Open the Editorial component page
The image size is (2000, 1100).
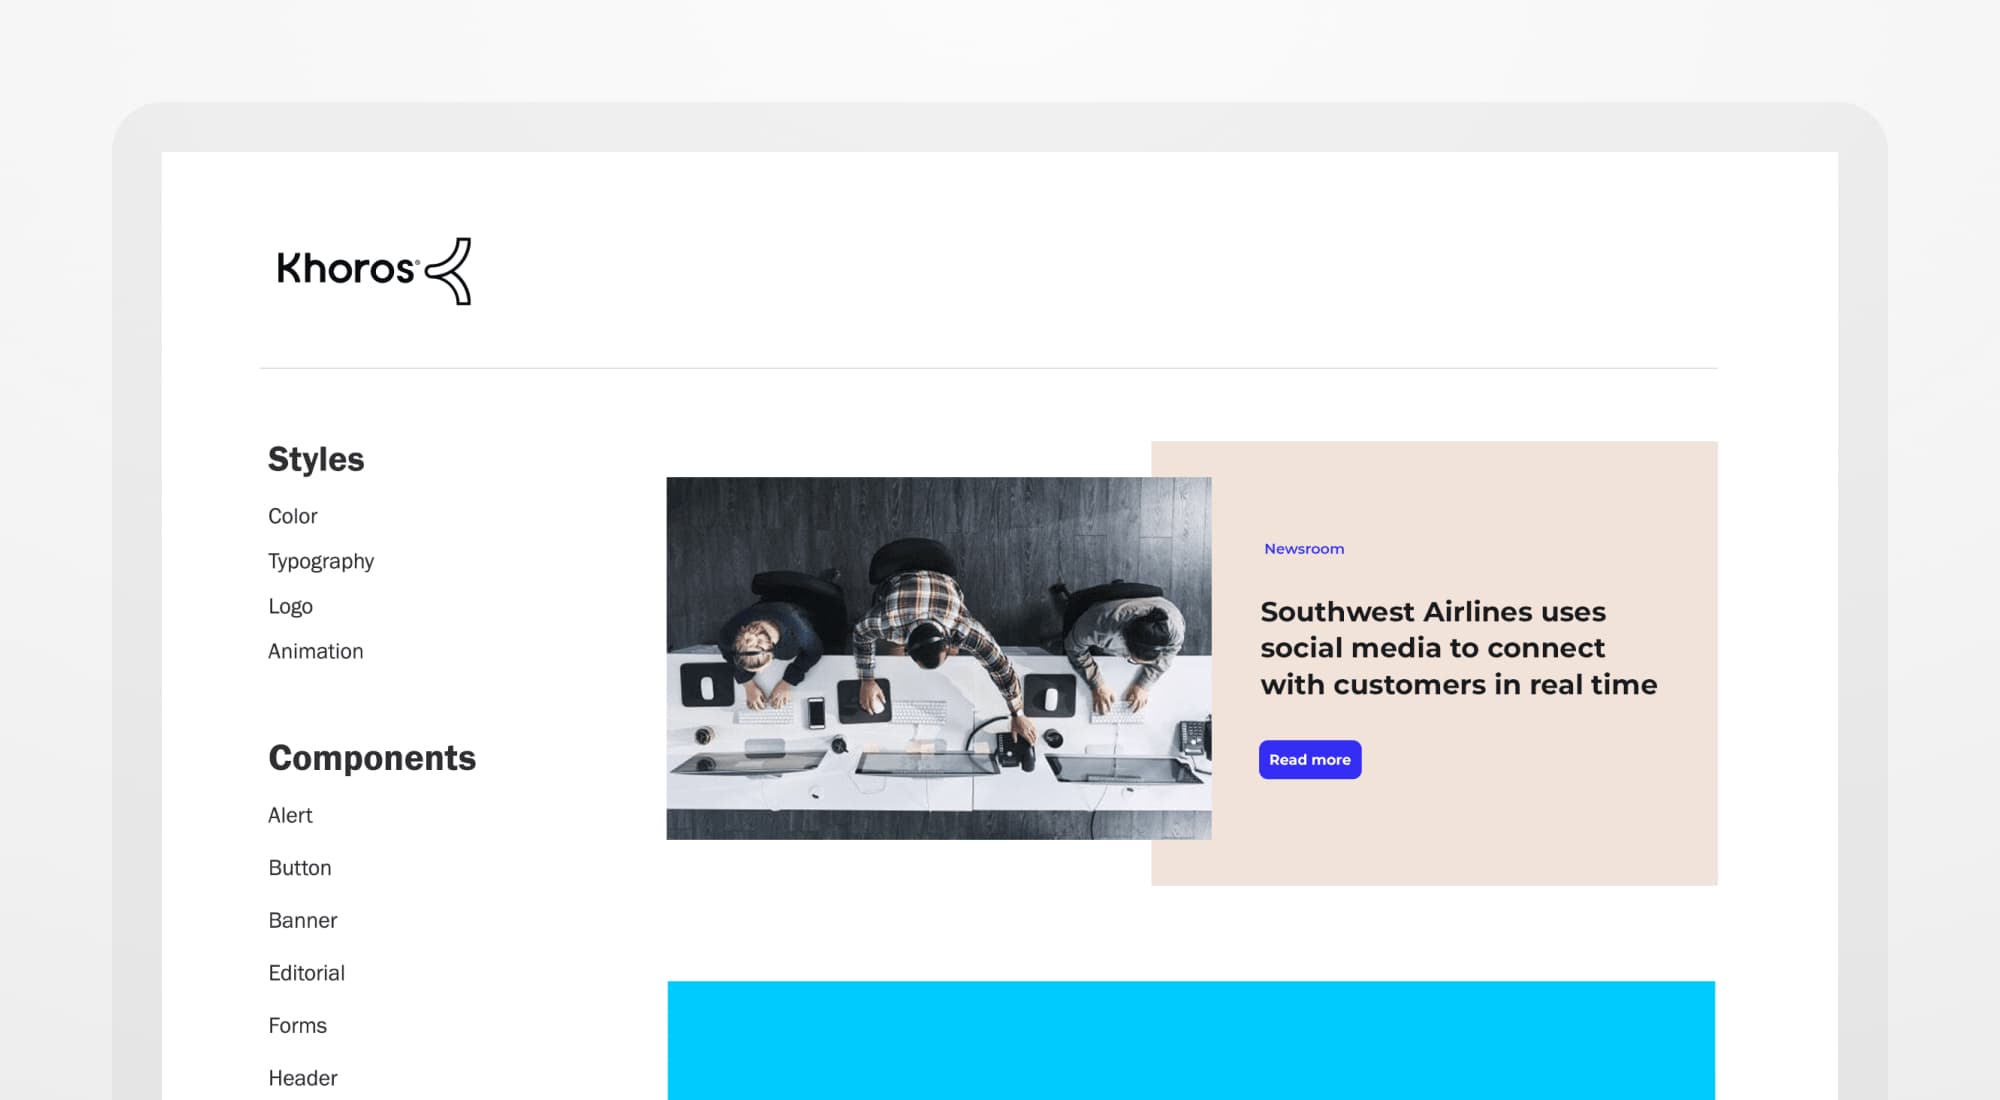pos(306,973)
